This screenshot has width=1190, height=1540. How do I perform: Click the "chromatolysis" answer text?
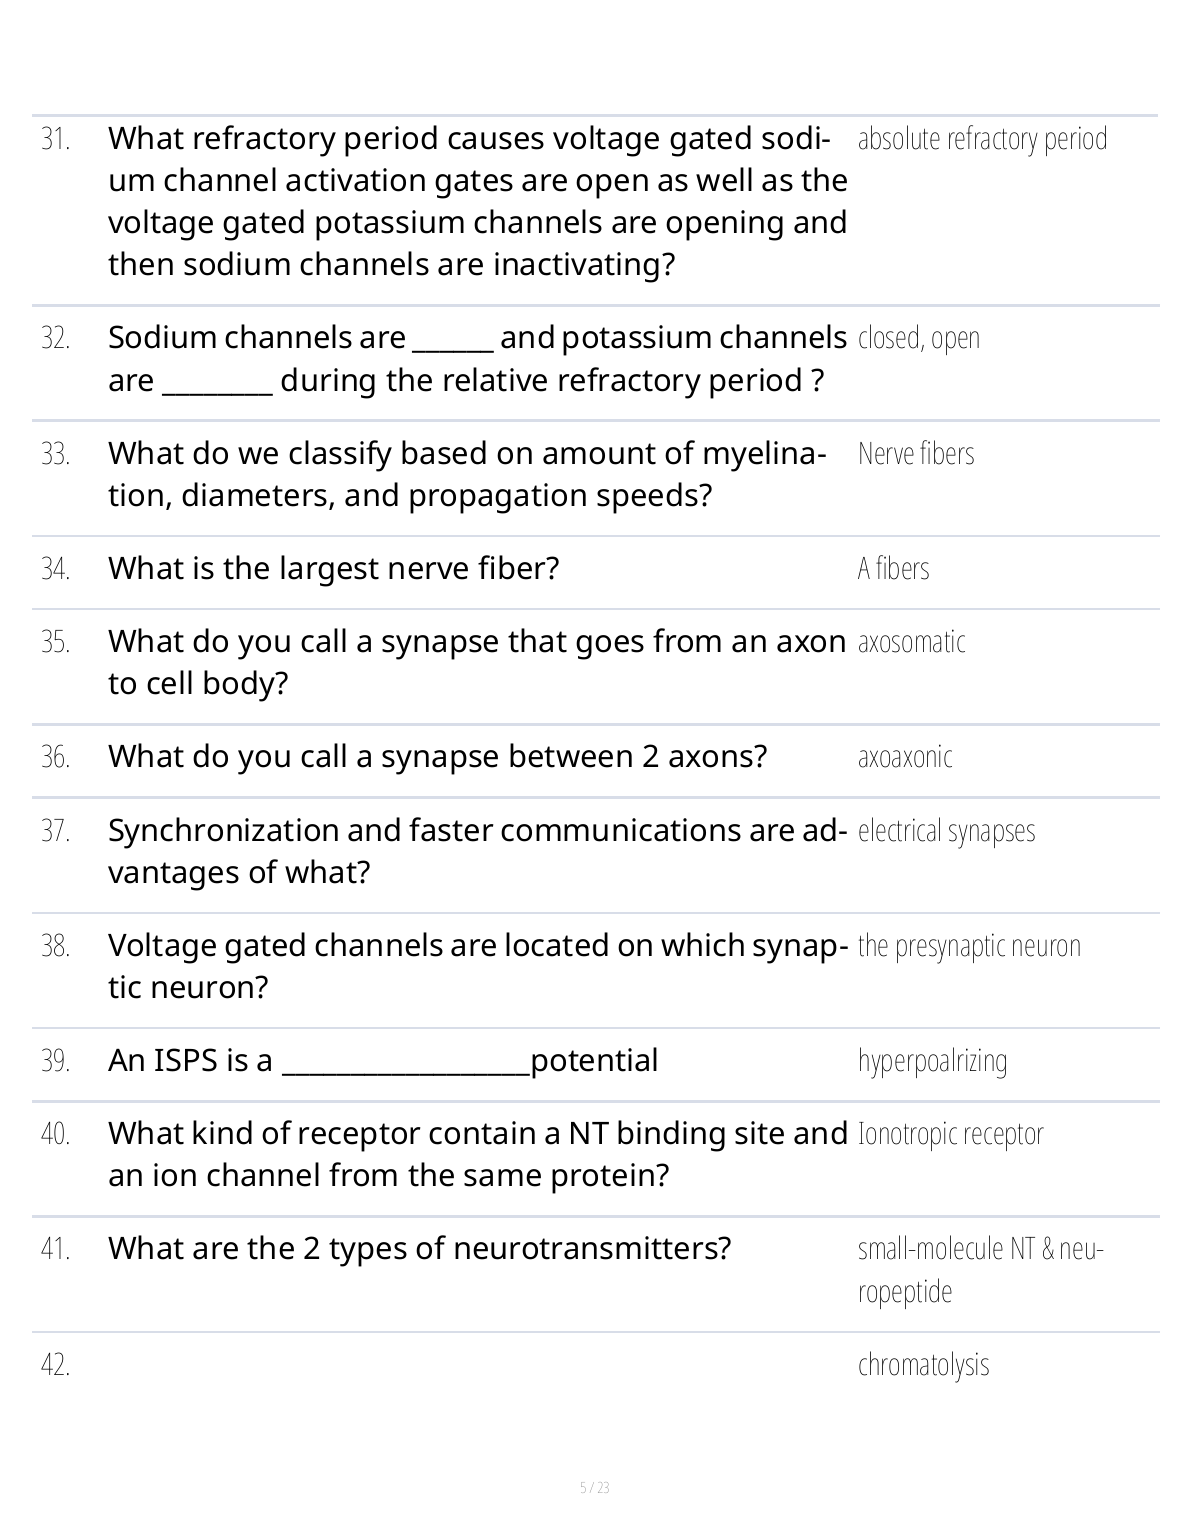(923, 1365)
